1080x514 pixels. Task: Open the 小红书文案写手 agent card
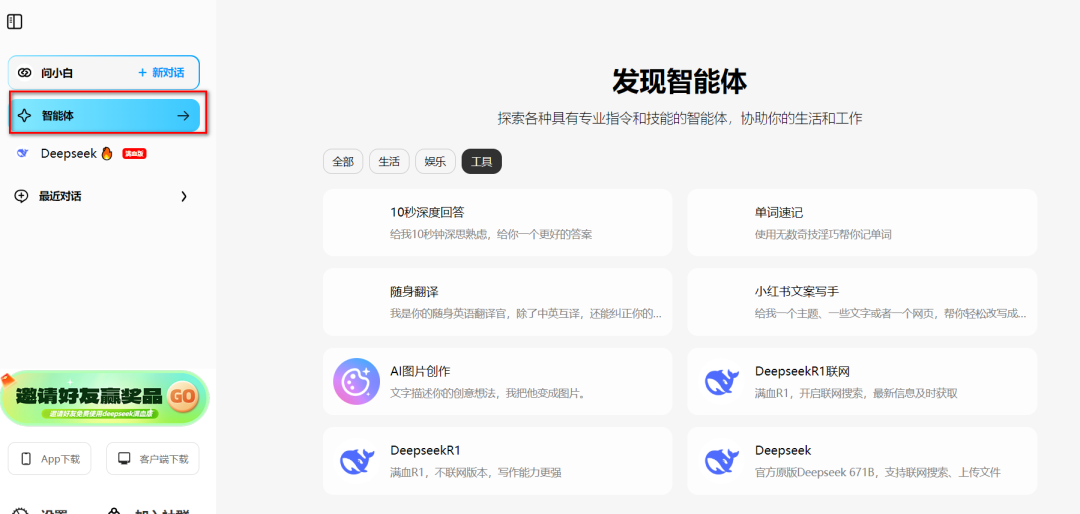tap(862, 302)
